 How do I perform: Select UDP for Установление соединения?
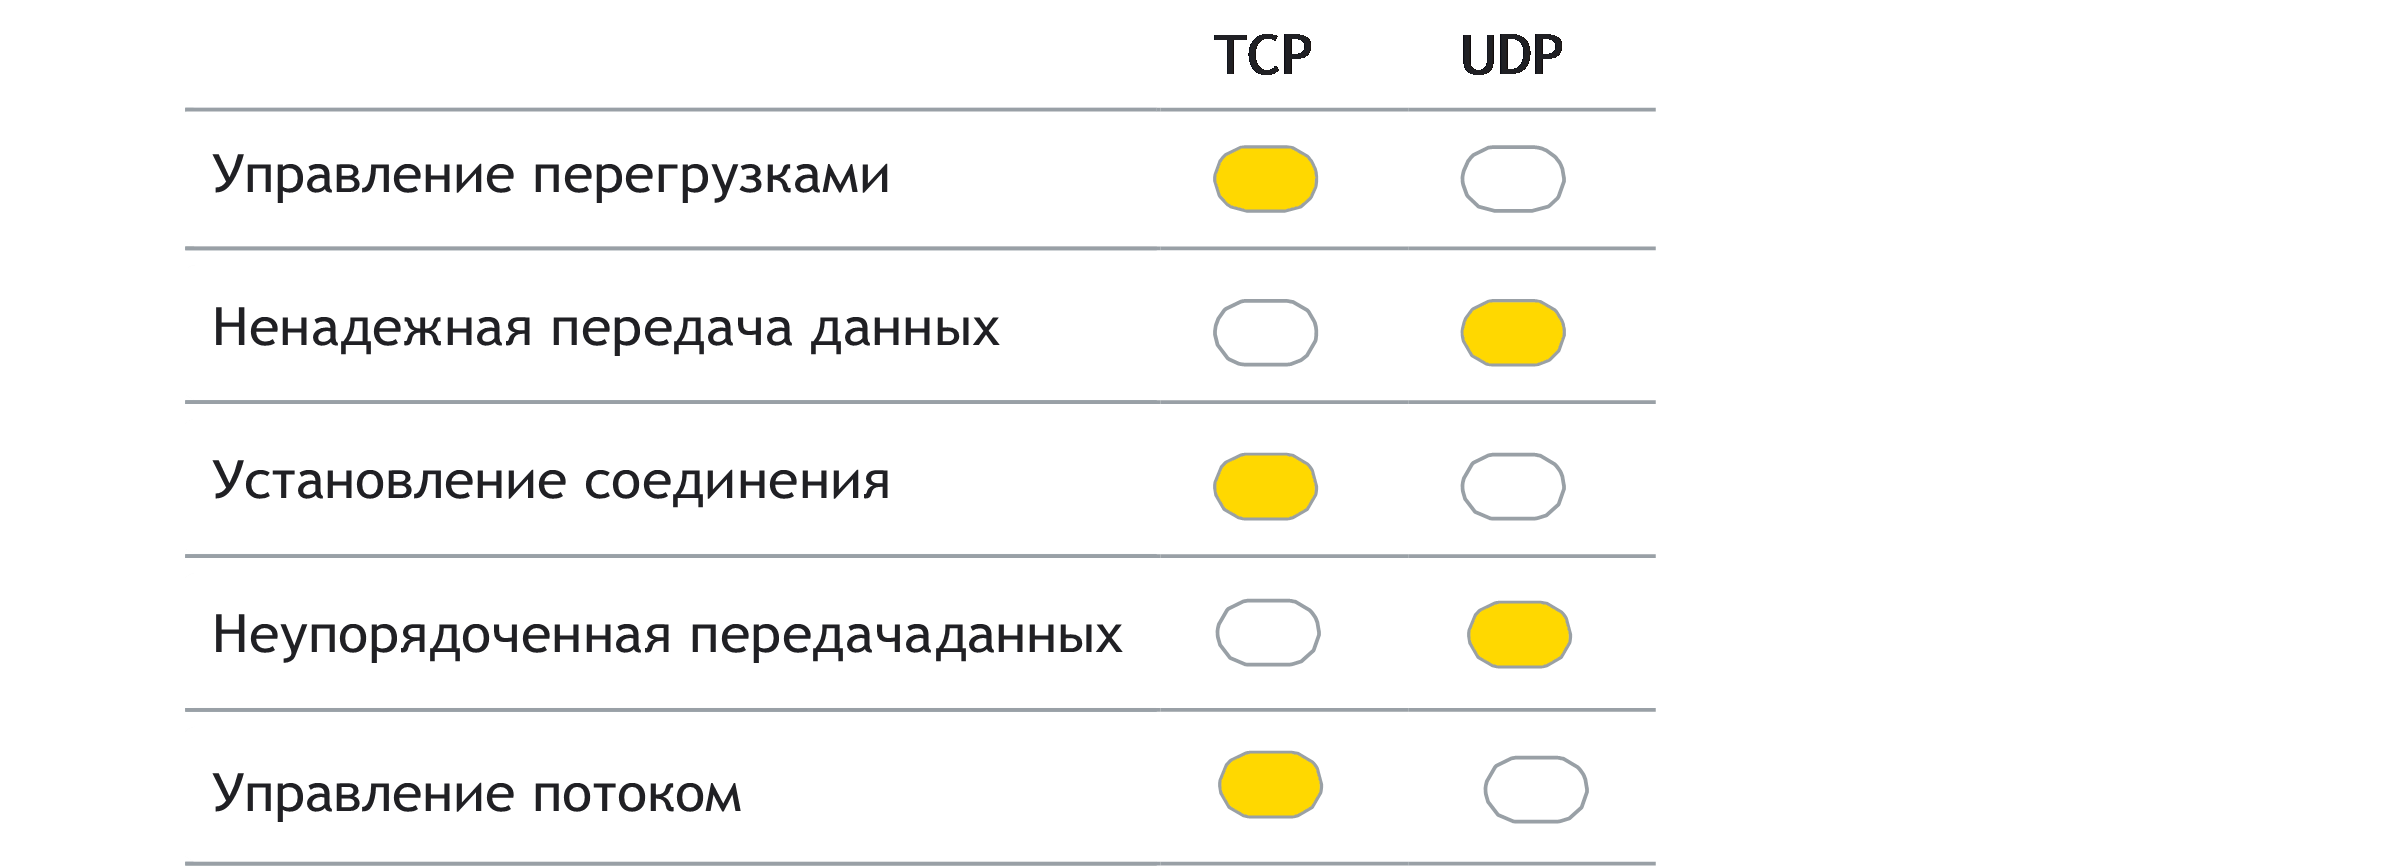pyautogui.click(x=1513, y=487)
